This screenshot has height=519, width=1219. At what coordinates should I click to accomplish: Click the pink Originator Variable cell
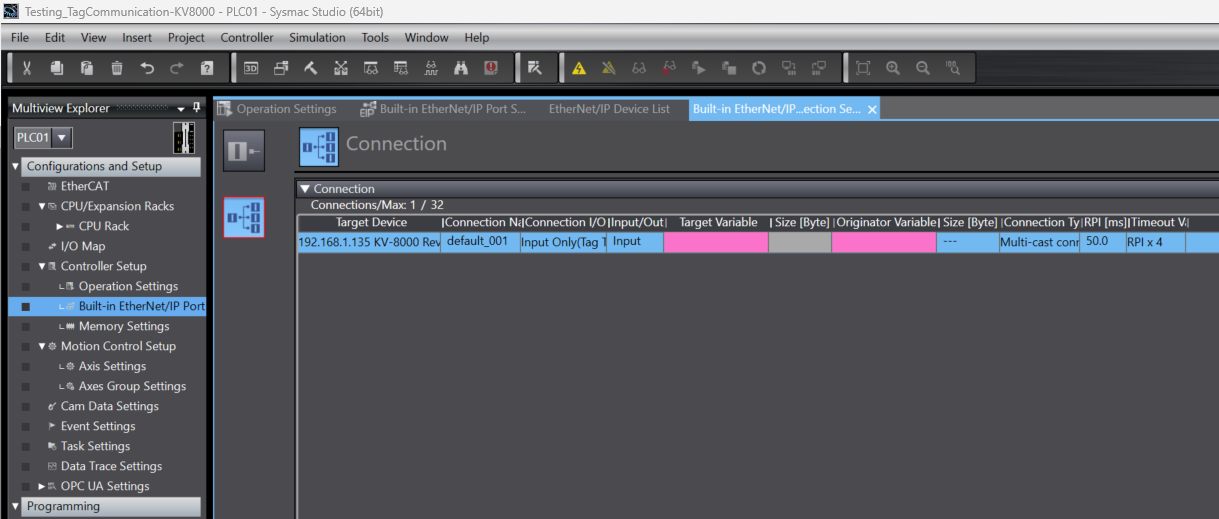(x=884, y=242)
